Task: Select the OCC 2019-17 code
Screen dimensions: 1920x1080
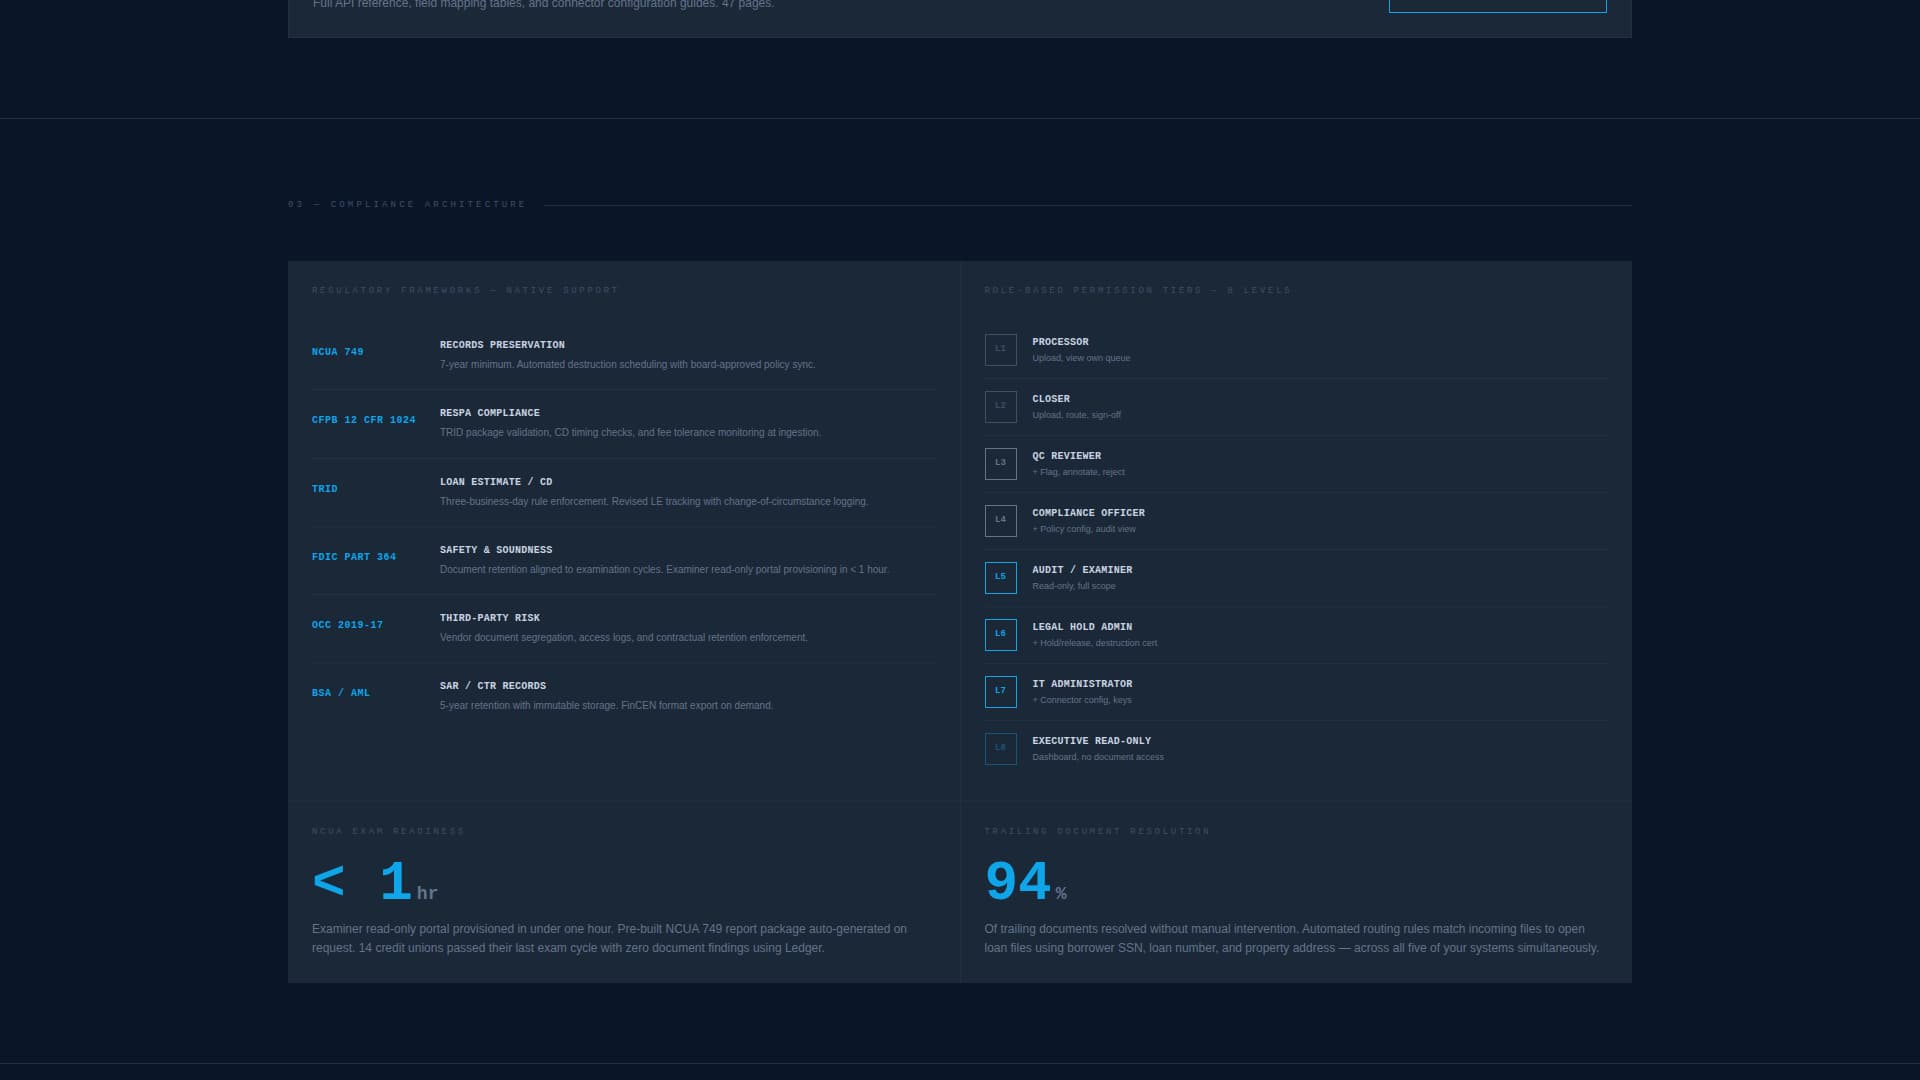Action: [x=347, y=625]
